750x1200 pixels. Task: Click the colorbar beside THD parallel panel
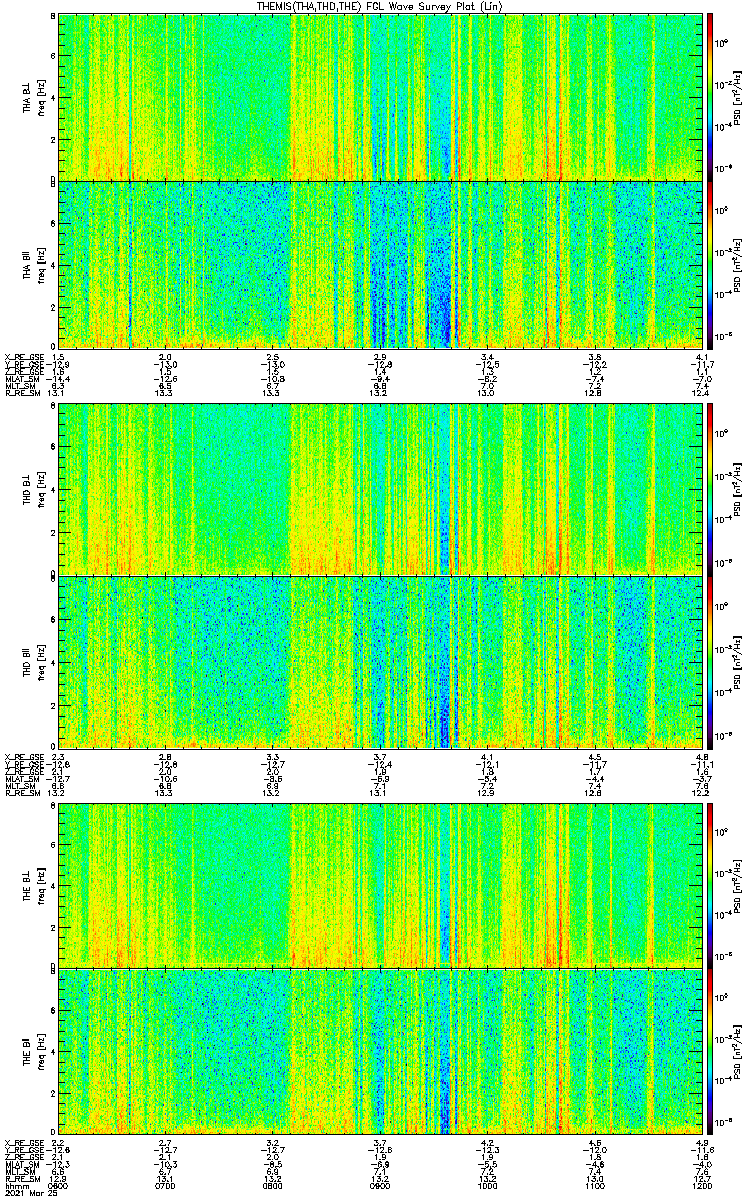tap(710, 661)
